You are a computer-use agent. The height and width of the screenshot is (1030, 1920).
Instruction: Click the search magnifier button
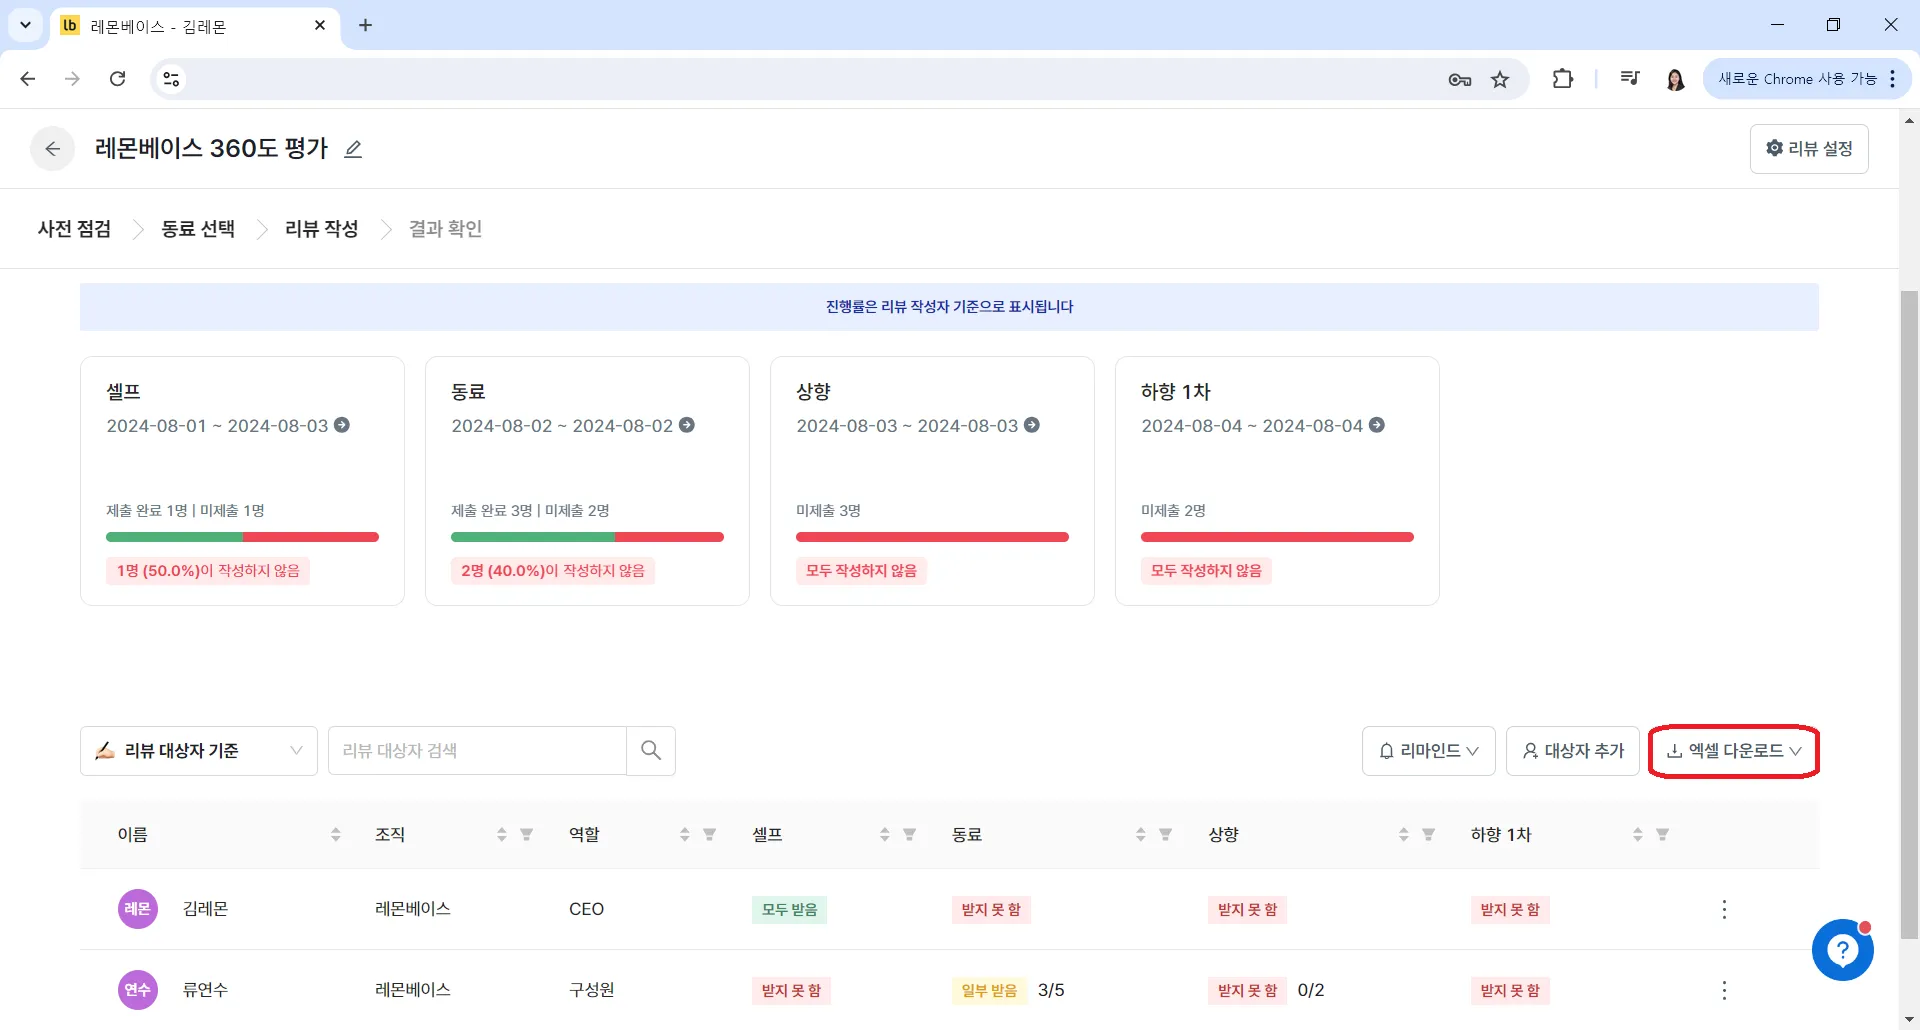[651, 751]
